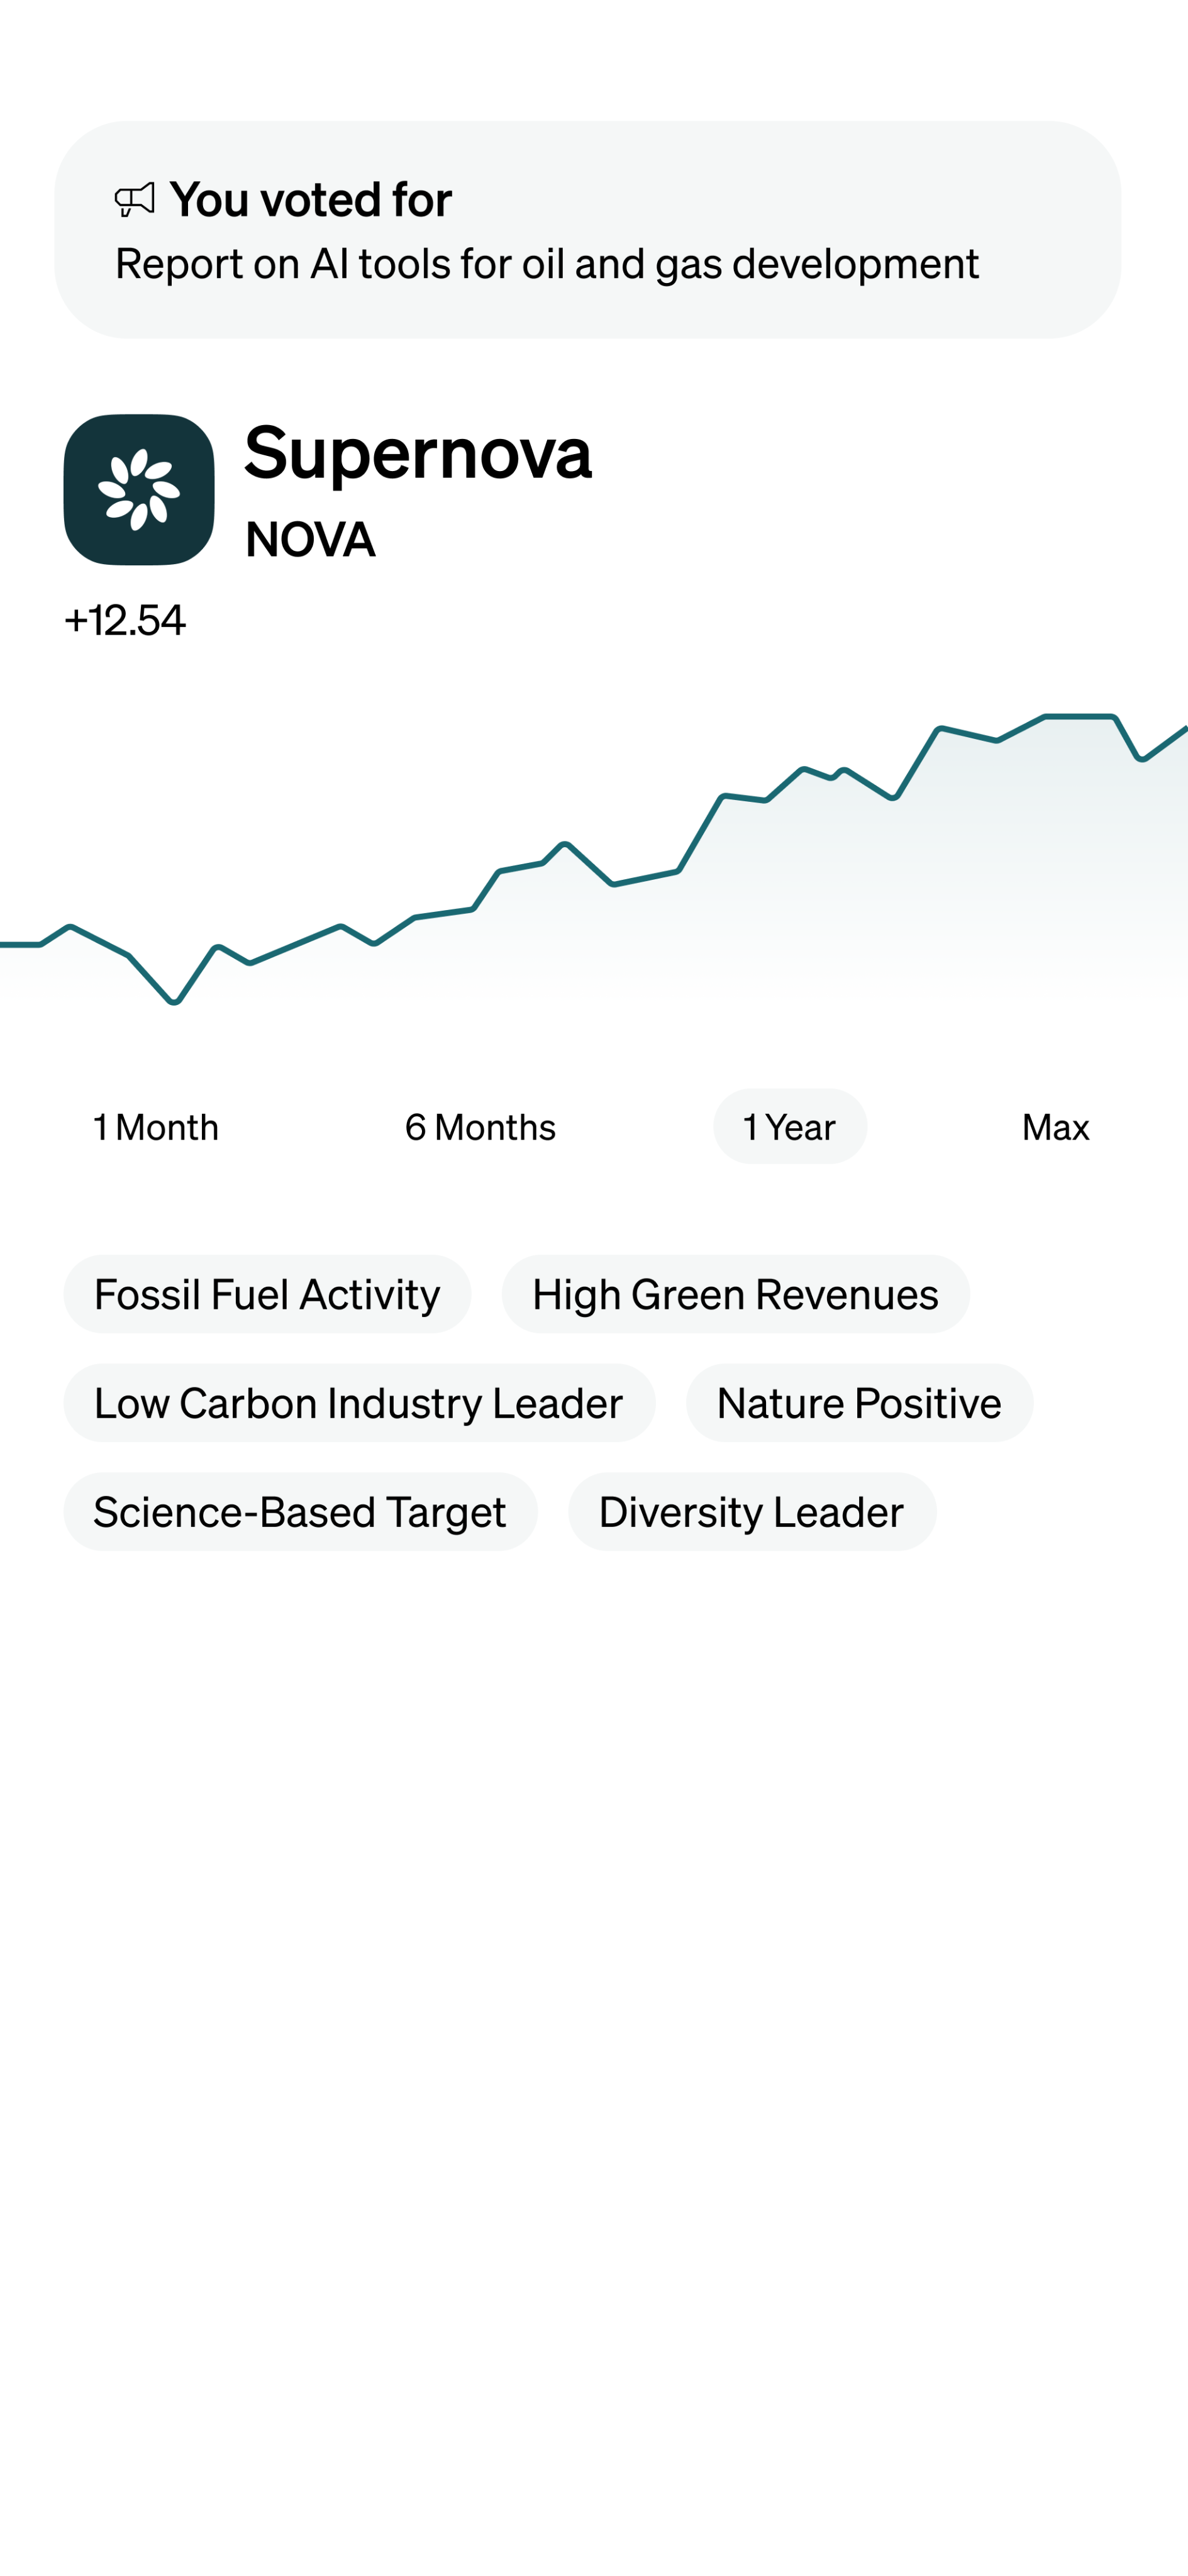1188x2576 pixels.
Task: Tap the NOVA ticker symbol
Action: click(x=310, y=540)
